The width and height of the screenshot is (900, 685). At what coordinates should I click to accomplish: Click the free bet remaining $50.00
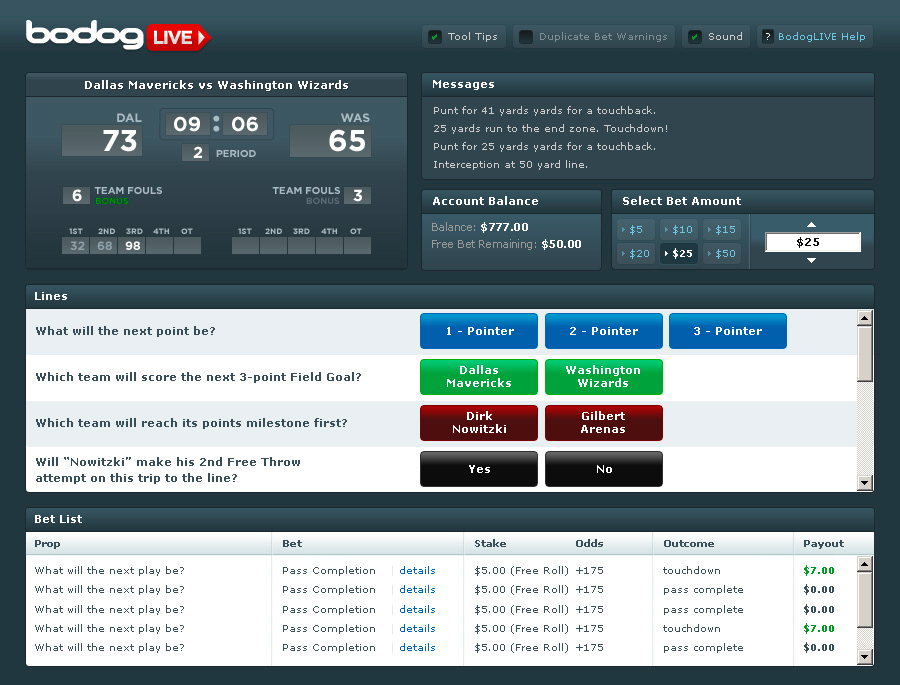pyautogui.click(x=561, y=244)
